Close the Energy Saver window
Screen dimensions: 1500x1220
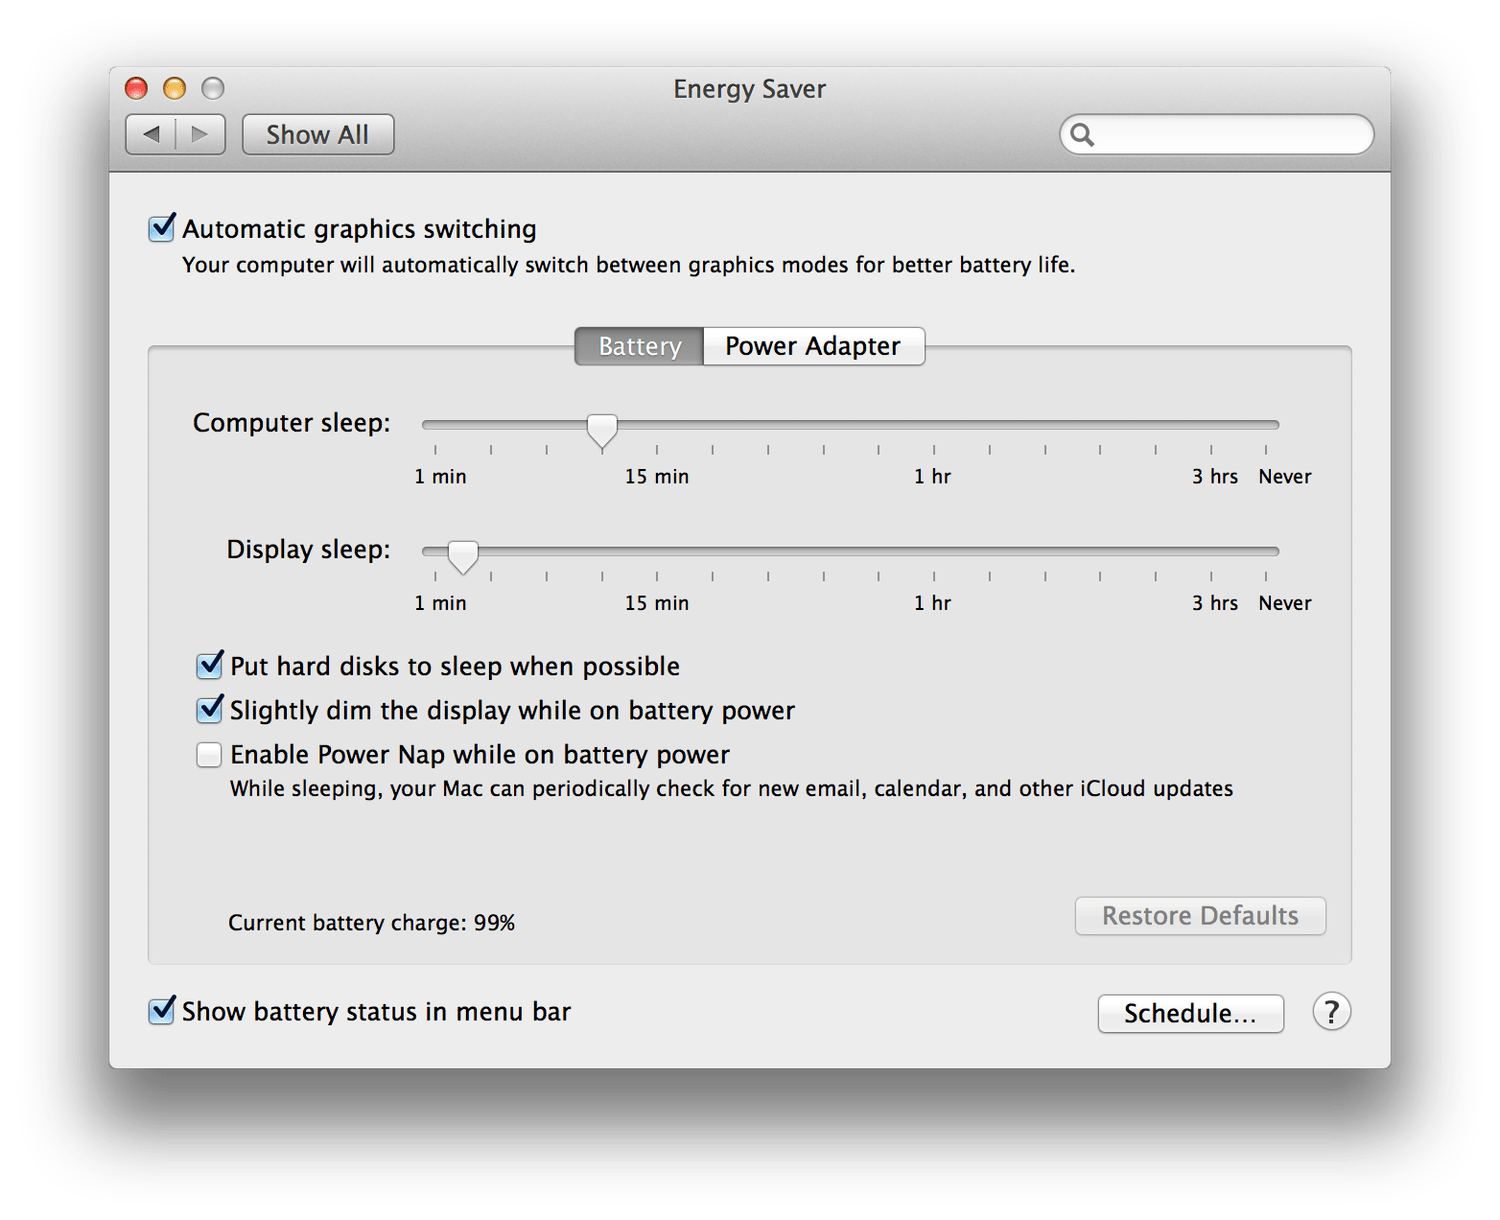point(136,89)
